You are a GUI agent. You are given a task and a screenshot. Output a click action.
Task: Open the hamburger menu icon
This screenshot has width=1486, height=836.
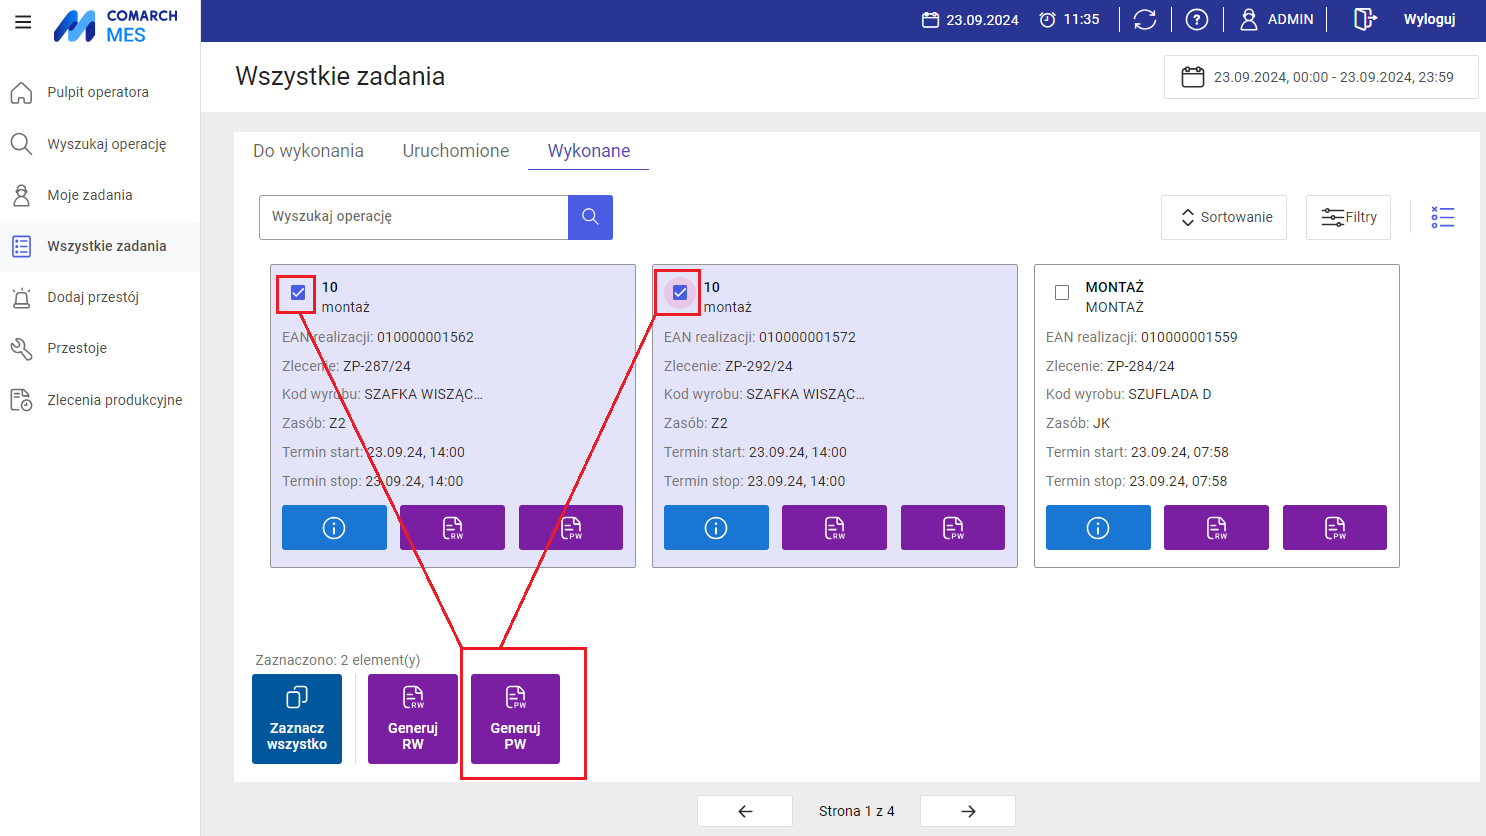pyautogui.click(x=23, y=22)
